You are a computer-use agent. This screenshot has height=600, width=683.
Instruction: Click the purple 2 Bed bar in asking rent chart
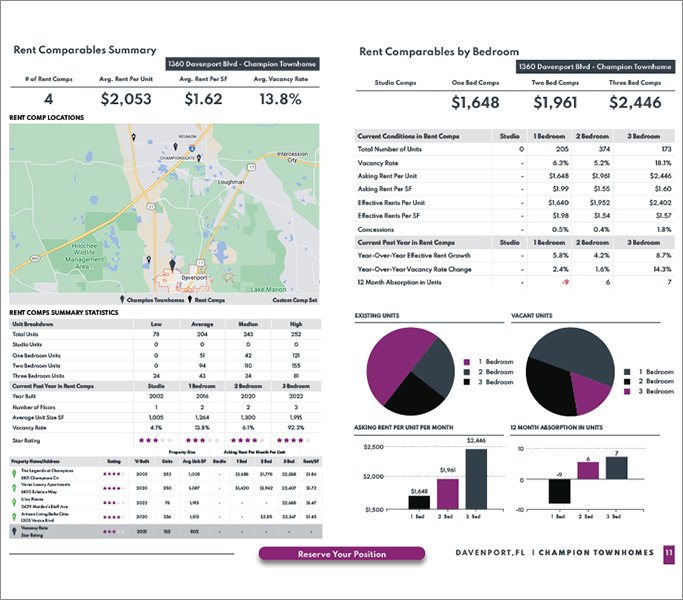tap(447, 493)
